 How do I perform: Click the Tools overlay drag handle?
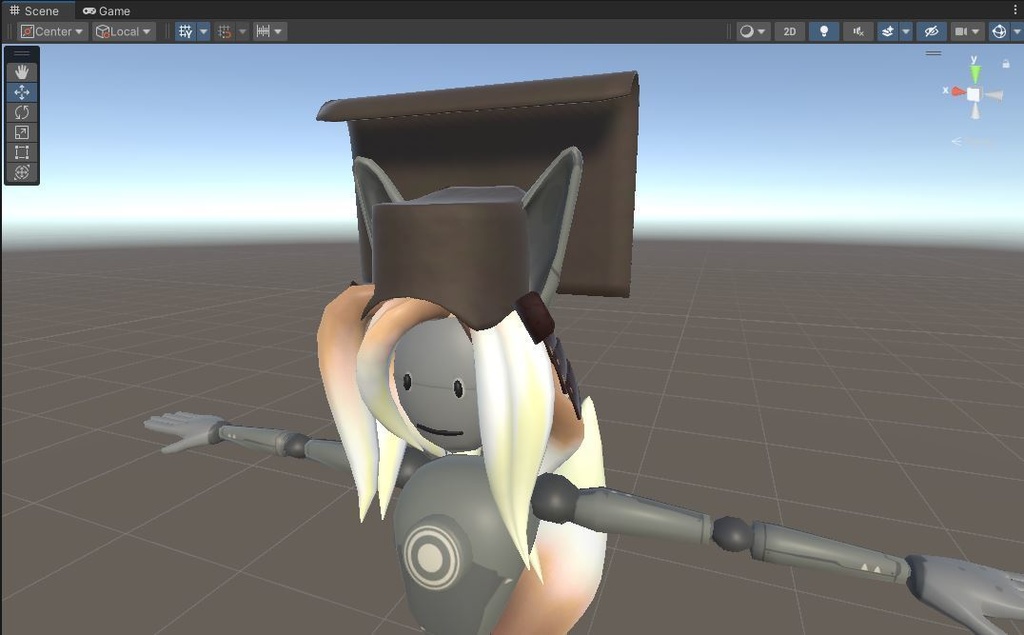point(22,54)
